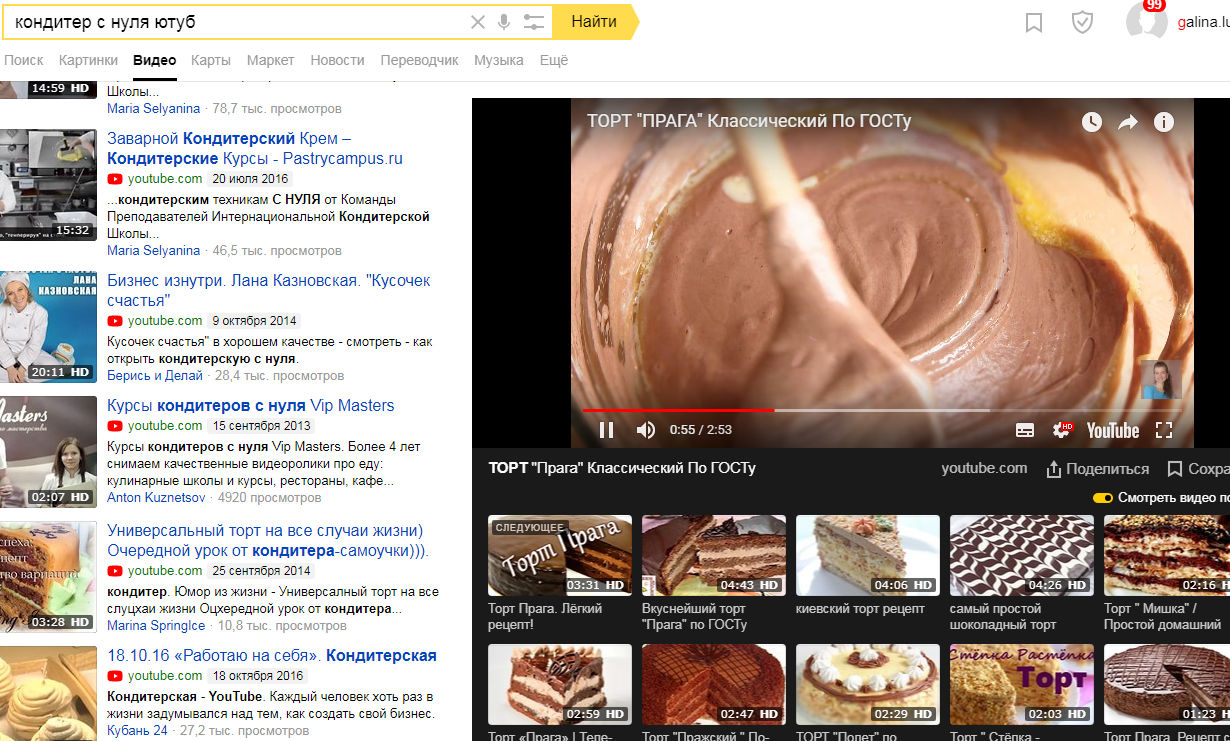Clear the search query with the X icon
The image size is (1230, 741).
(478, 22)
